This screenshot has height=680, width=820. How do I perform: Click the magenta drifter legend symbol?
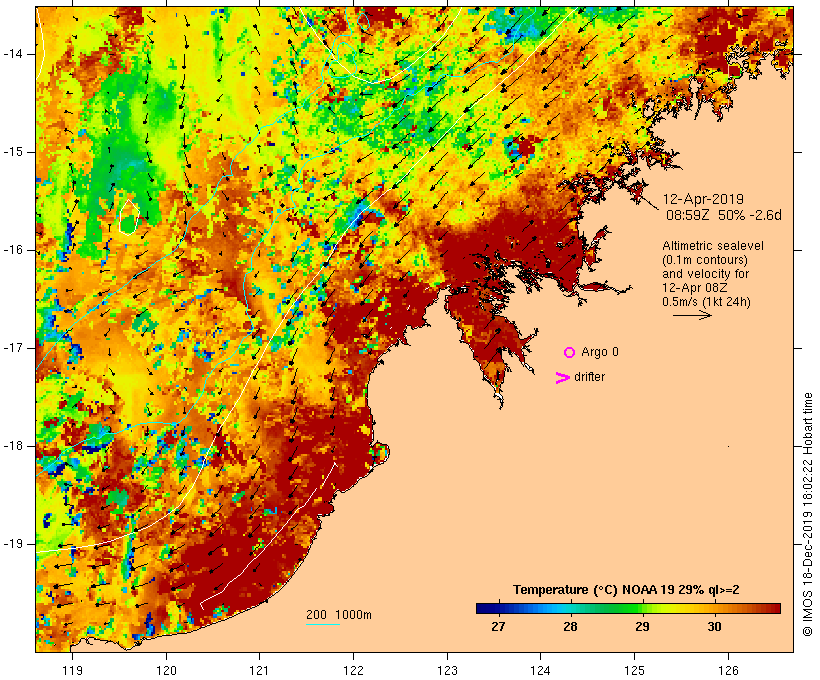[x=563, y=378]
